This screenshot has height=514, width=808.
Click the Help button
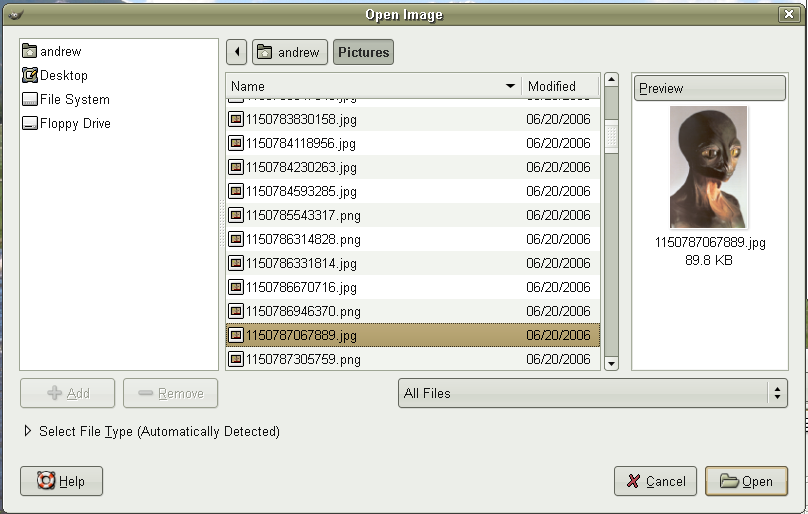point(62,481)
